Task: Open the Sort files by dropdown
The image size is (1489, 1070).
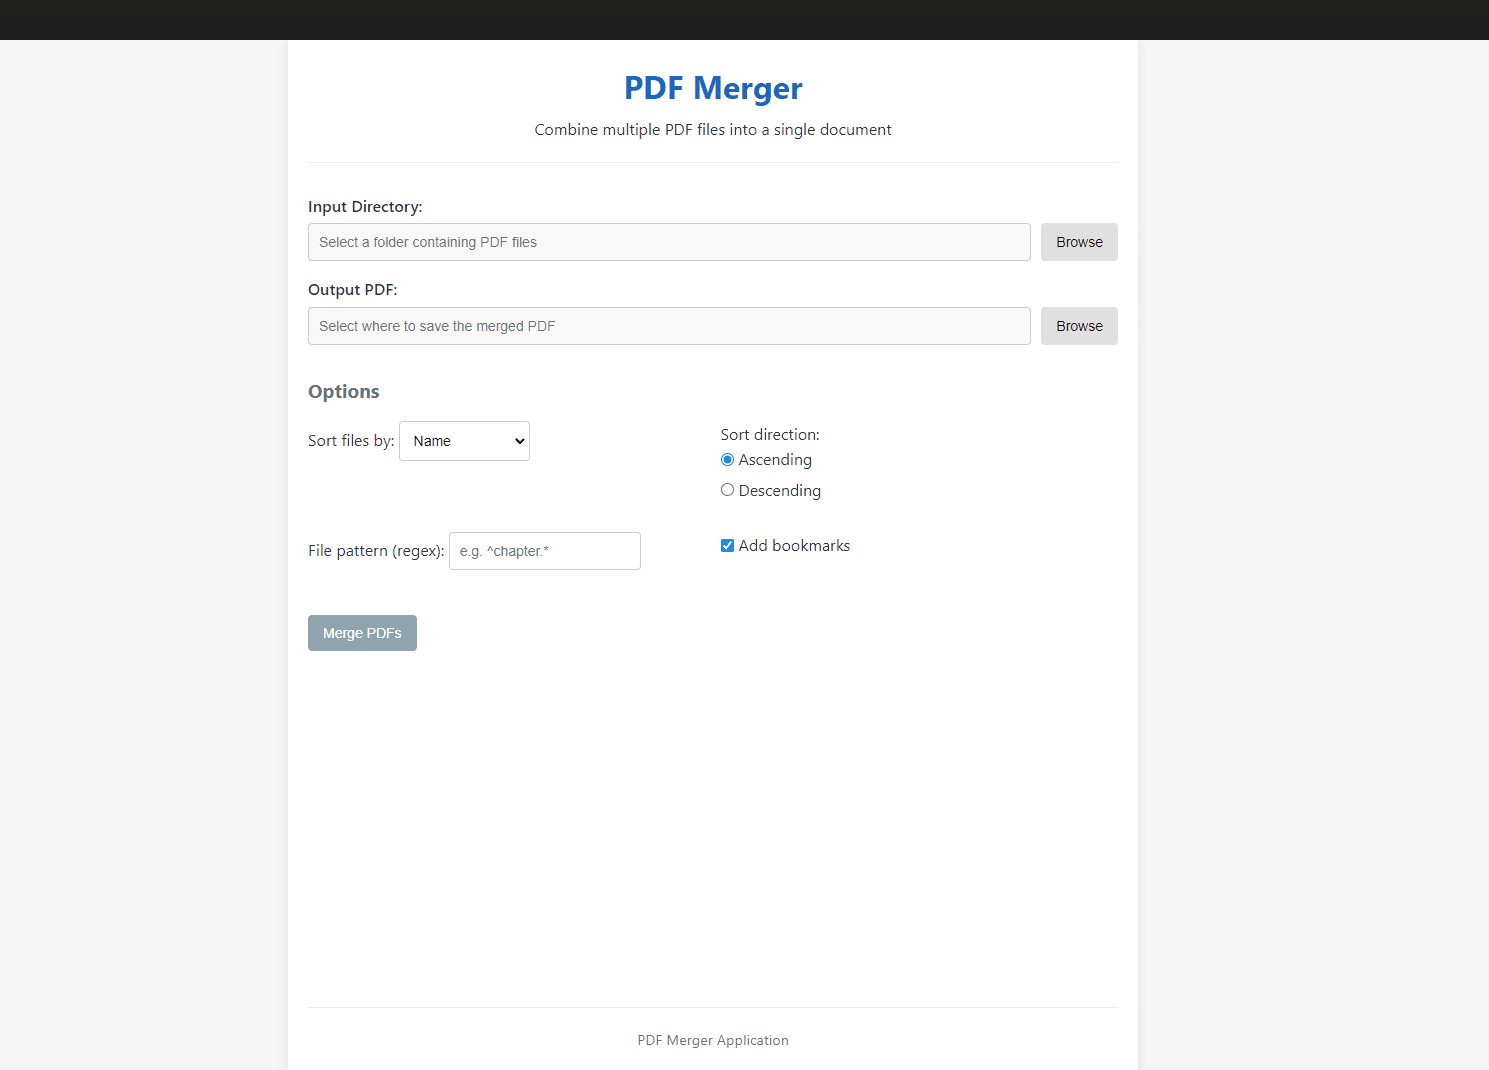Action: [464, 441]
